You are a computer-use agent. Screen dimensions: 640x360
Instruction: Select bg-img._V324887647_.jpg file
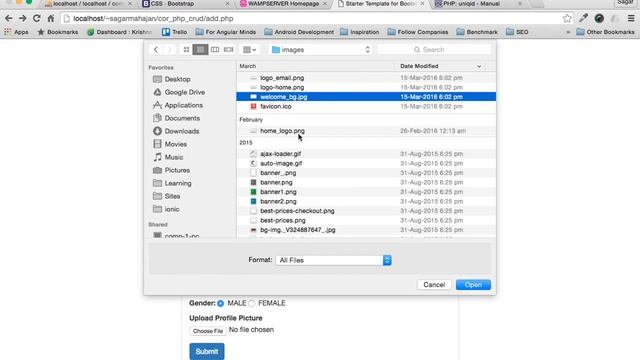coord(366,230)
